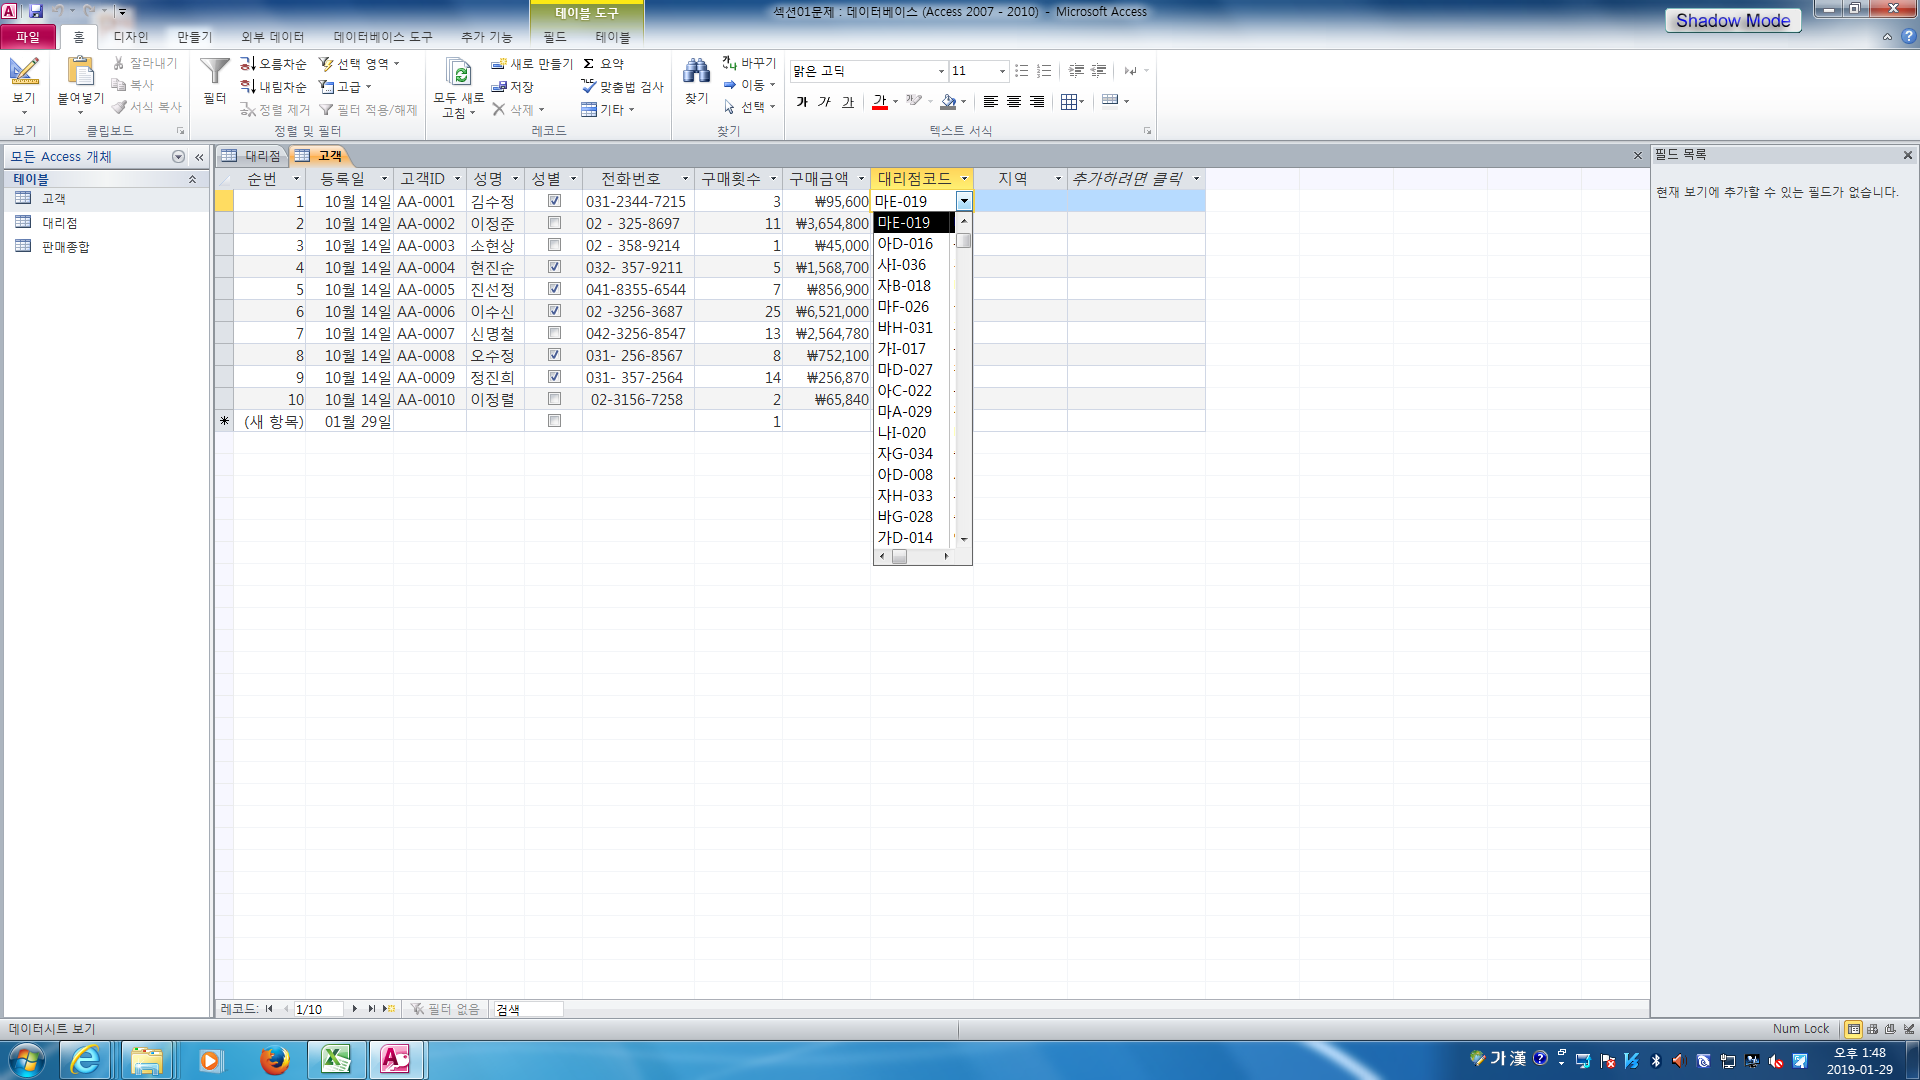Uncheck gender checkbox for 김수정
Image resolution: width=1920 pixels, height=1080 pixels.
click(x=554, y=201)
